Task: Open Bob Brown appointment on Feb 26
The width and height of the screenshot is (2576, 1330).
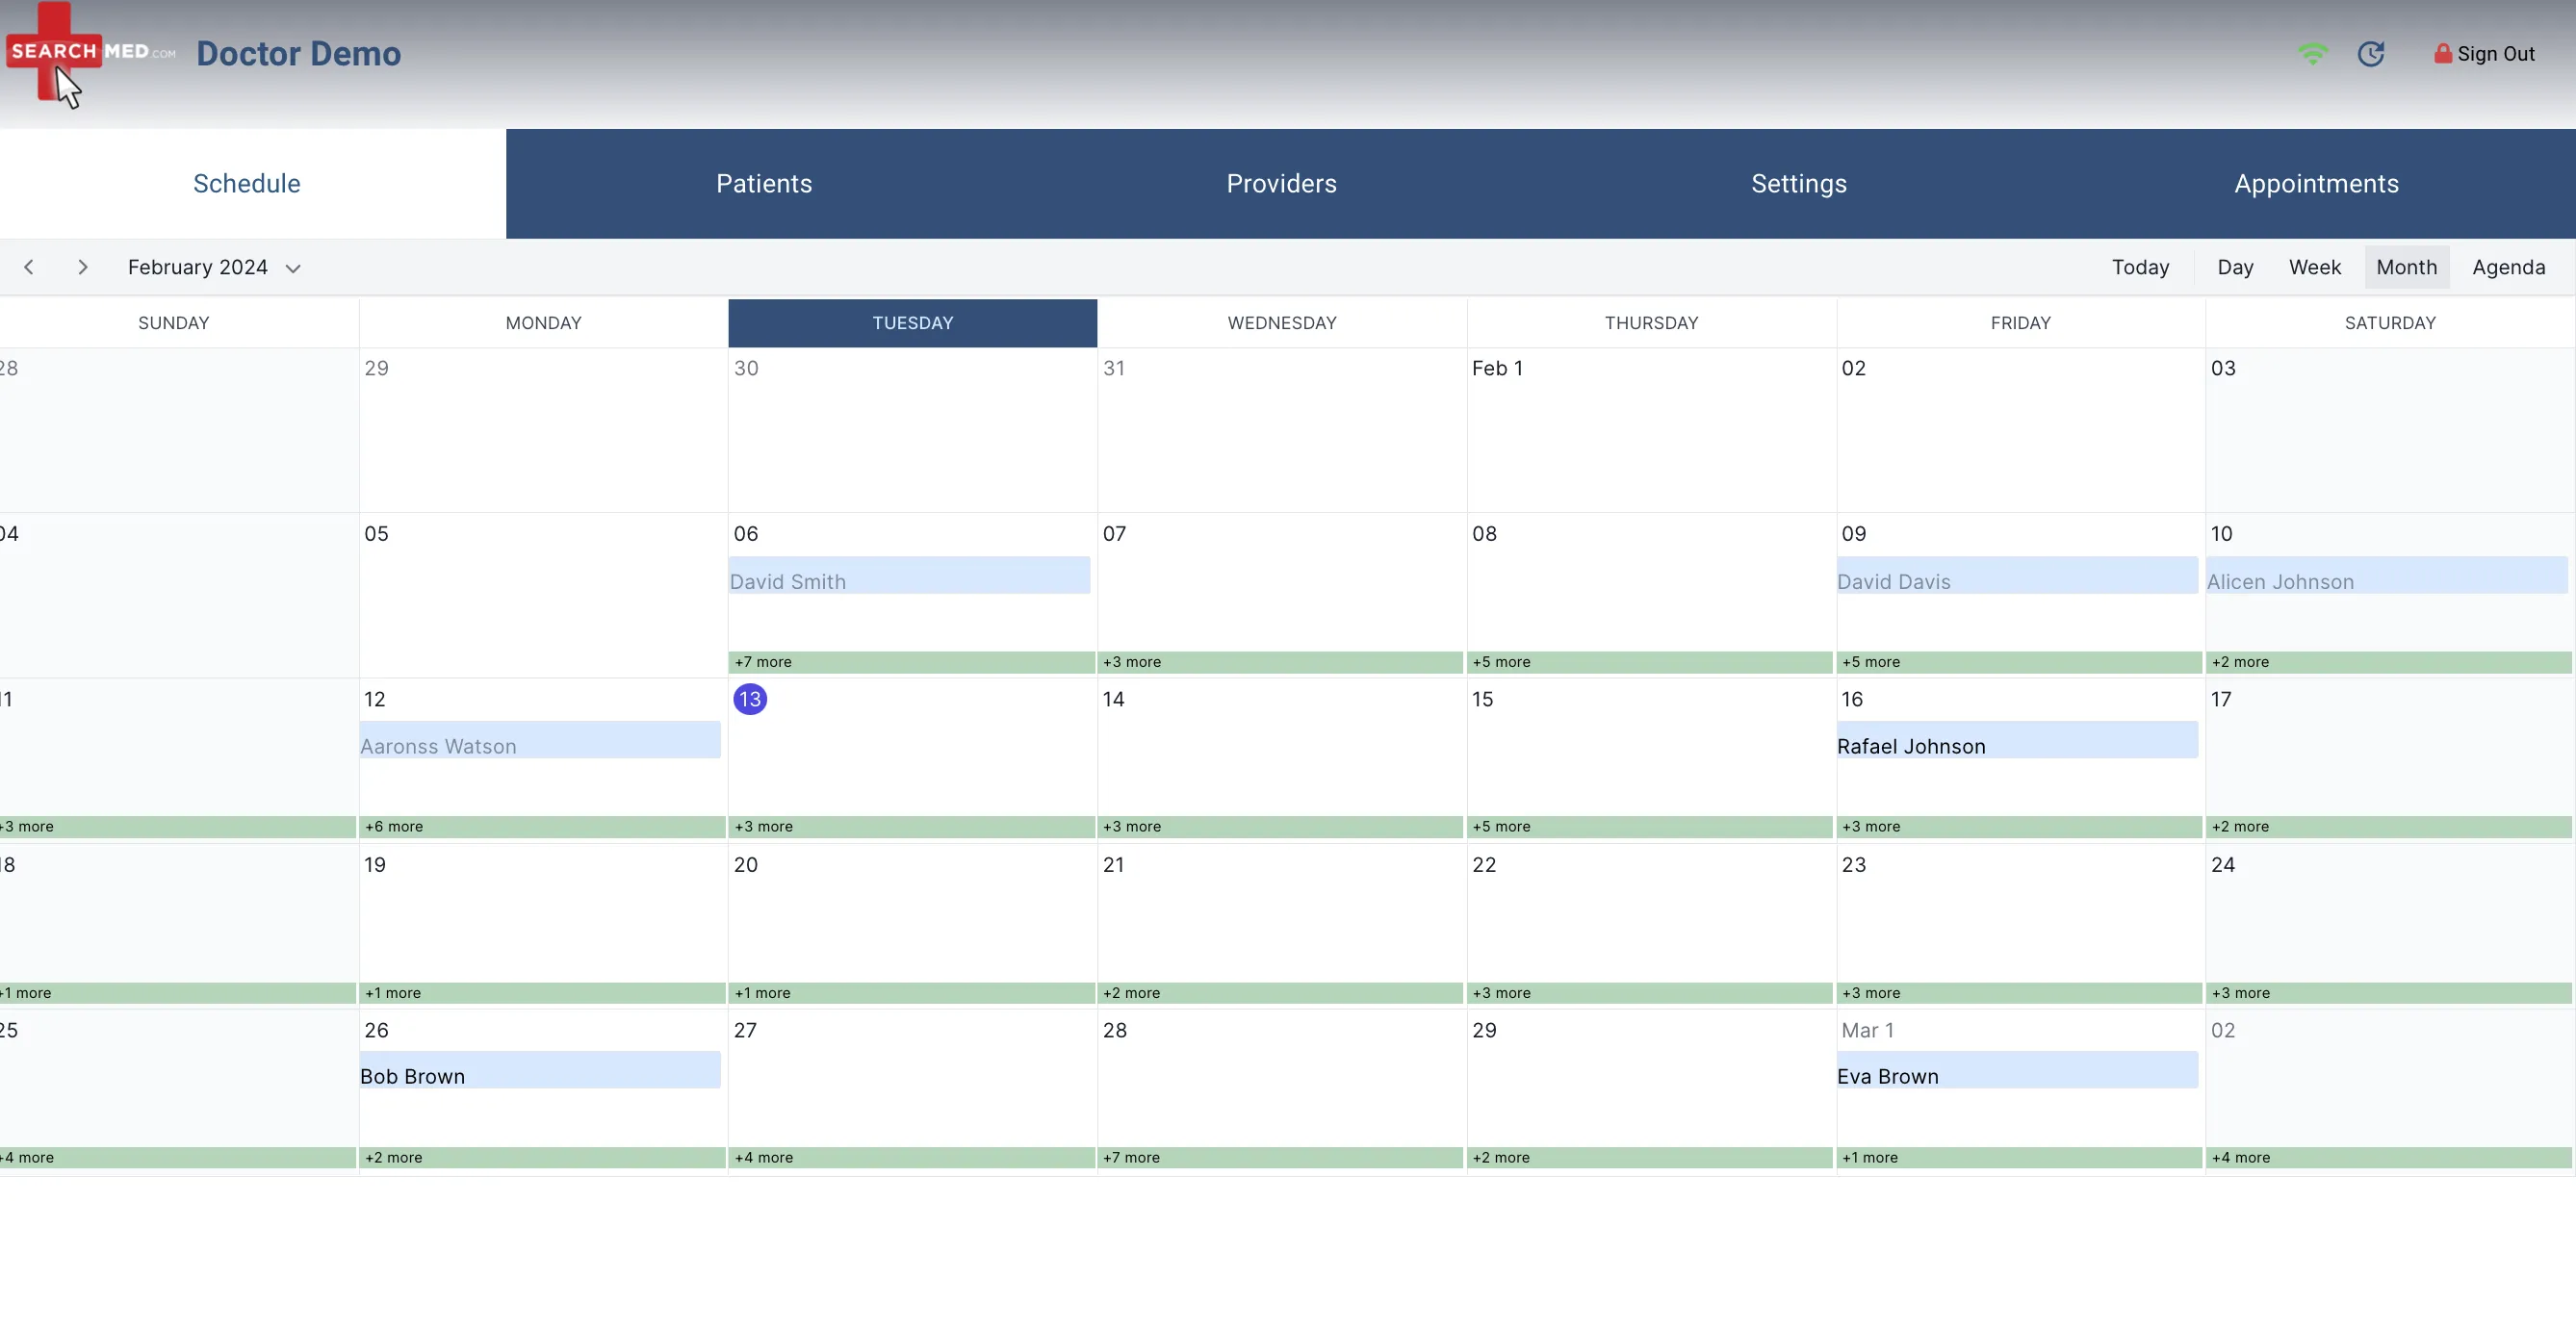Action: pyautogui.click(x=540, y=1070)
